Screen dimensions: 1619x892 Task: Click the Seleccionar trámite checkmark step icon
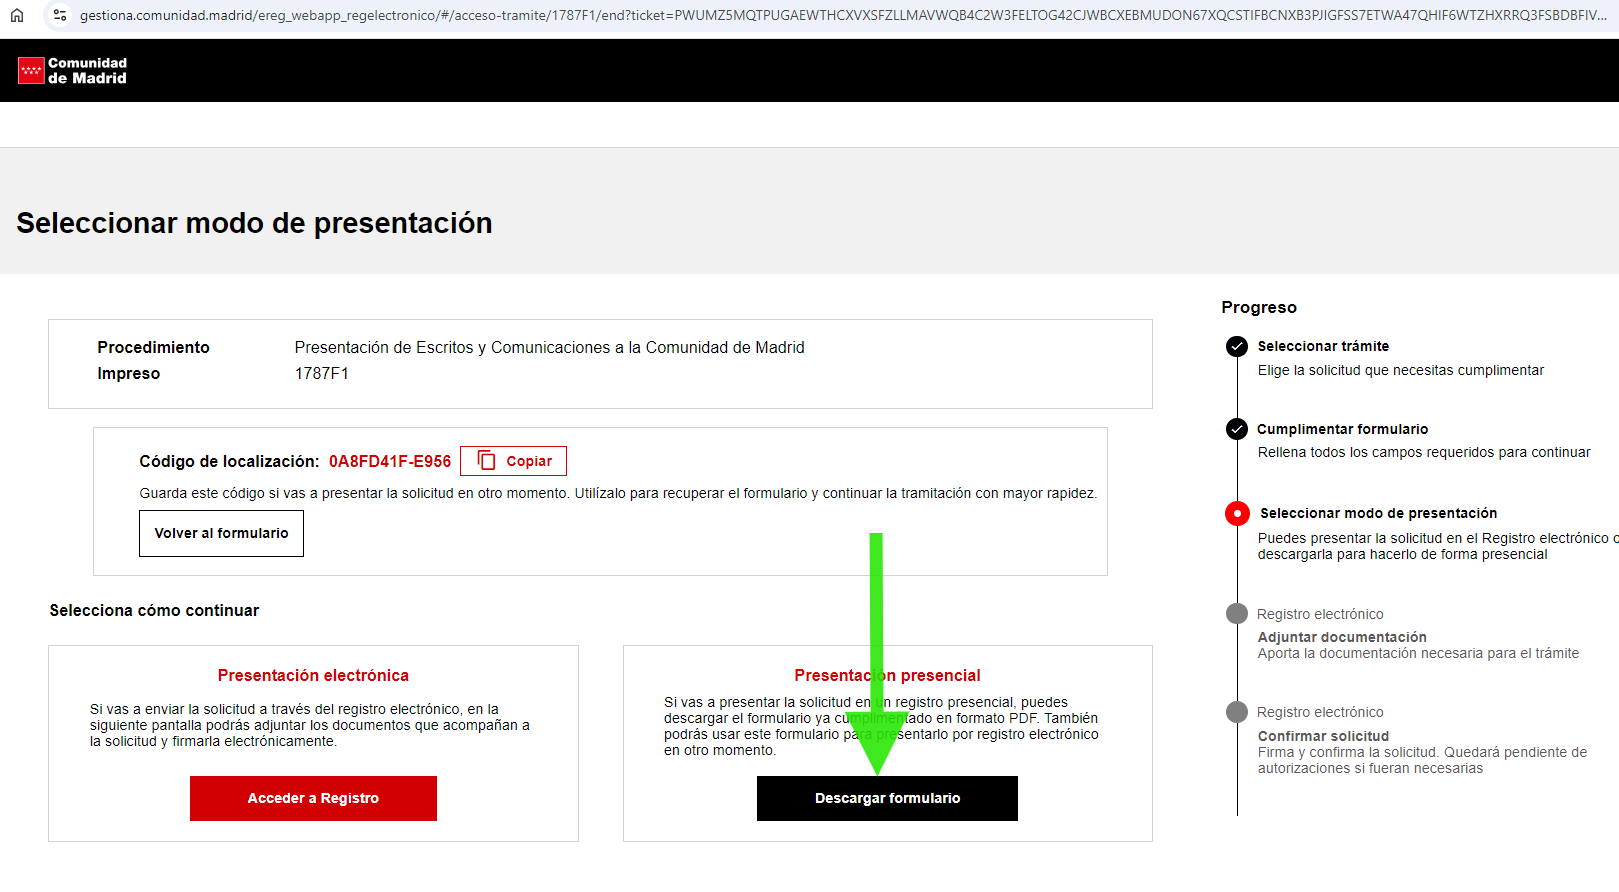[x=1237, y=346]
